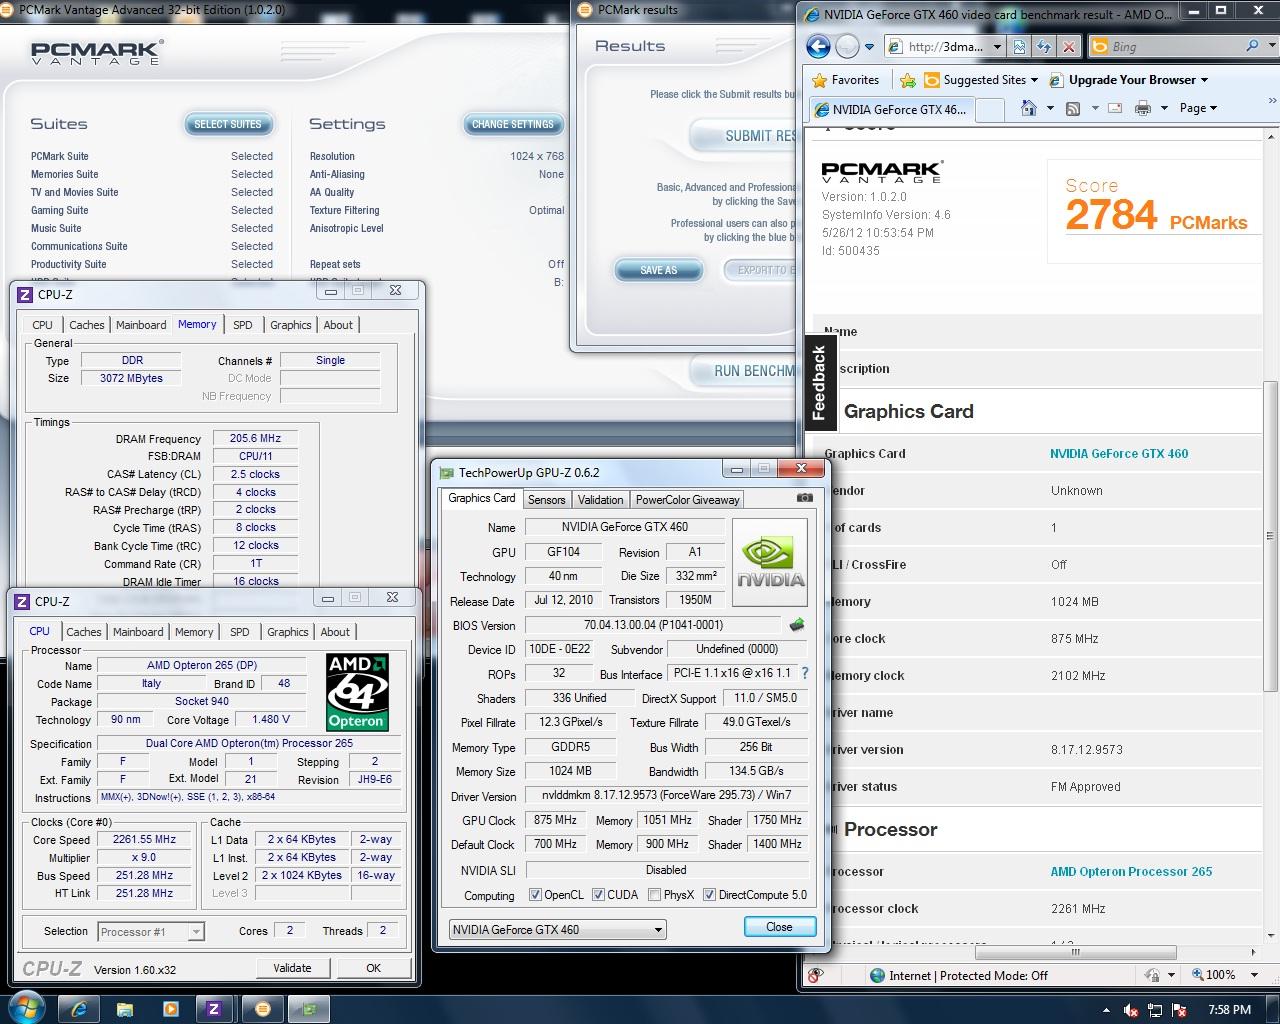Click the OK button in CPU-Z
This screenshot has height=1024, width=1280.
pos(373,968)
